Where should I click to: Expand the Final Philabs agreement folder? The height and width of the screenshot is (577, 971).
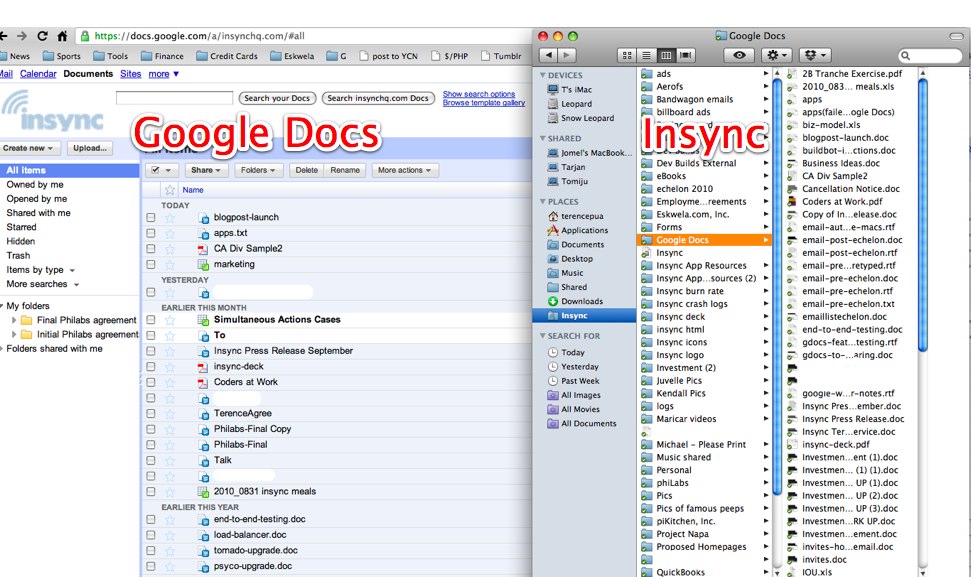[x=14, y=320]
